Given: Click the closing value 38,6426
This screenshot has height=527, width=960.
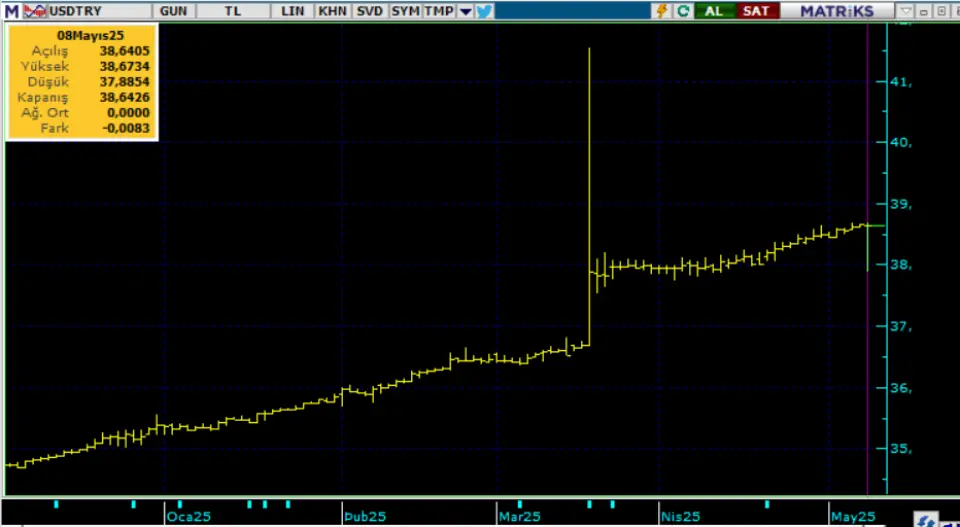Looking at the screenshot, I should 124,97.
